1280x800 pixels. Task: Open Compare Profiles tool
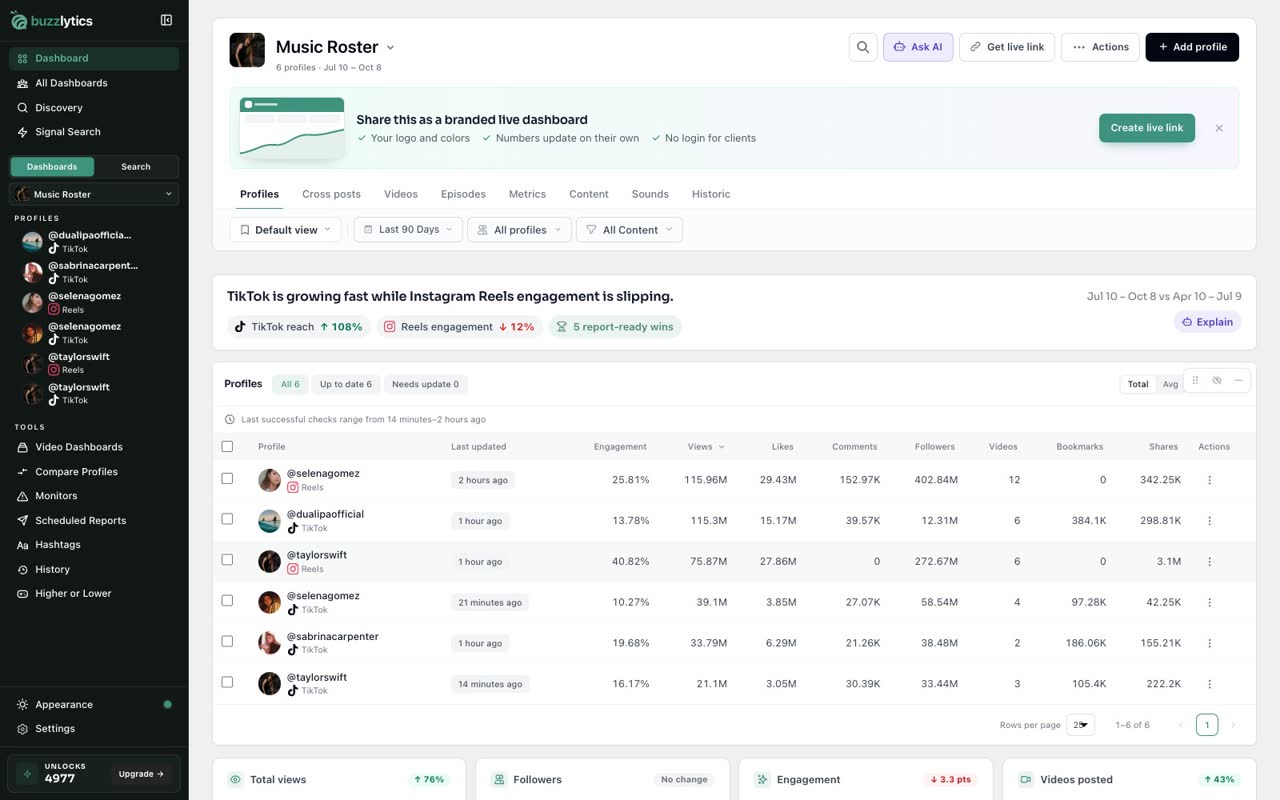94,472
